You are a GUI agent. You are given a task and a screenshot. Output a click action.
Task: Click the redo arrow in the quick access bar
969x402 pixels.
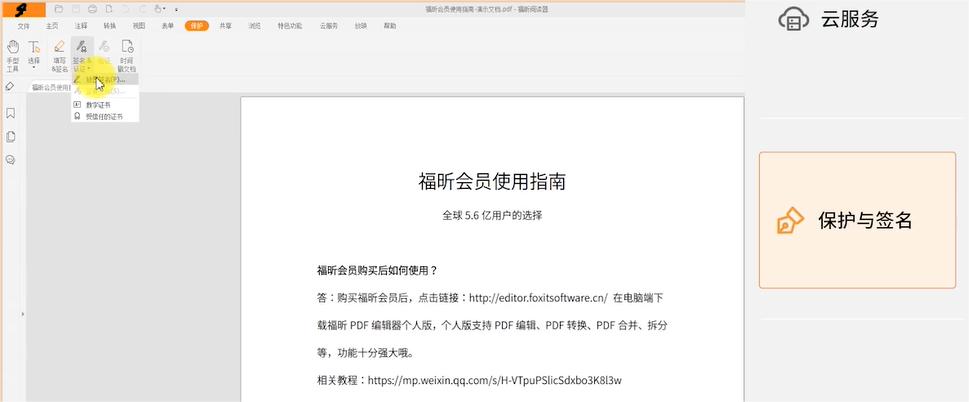coord(142,9)
